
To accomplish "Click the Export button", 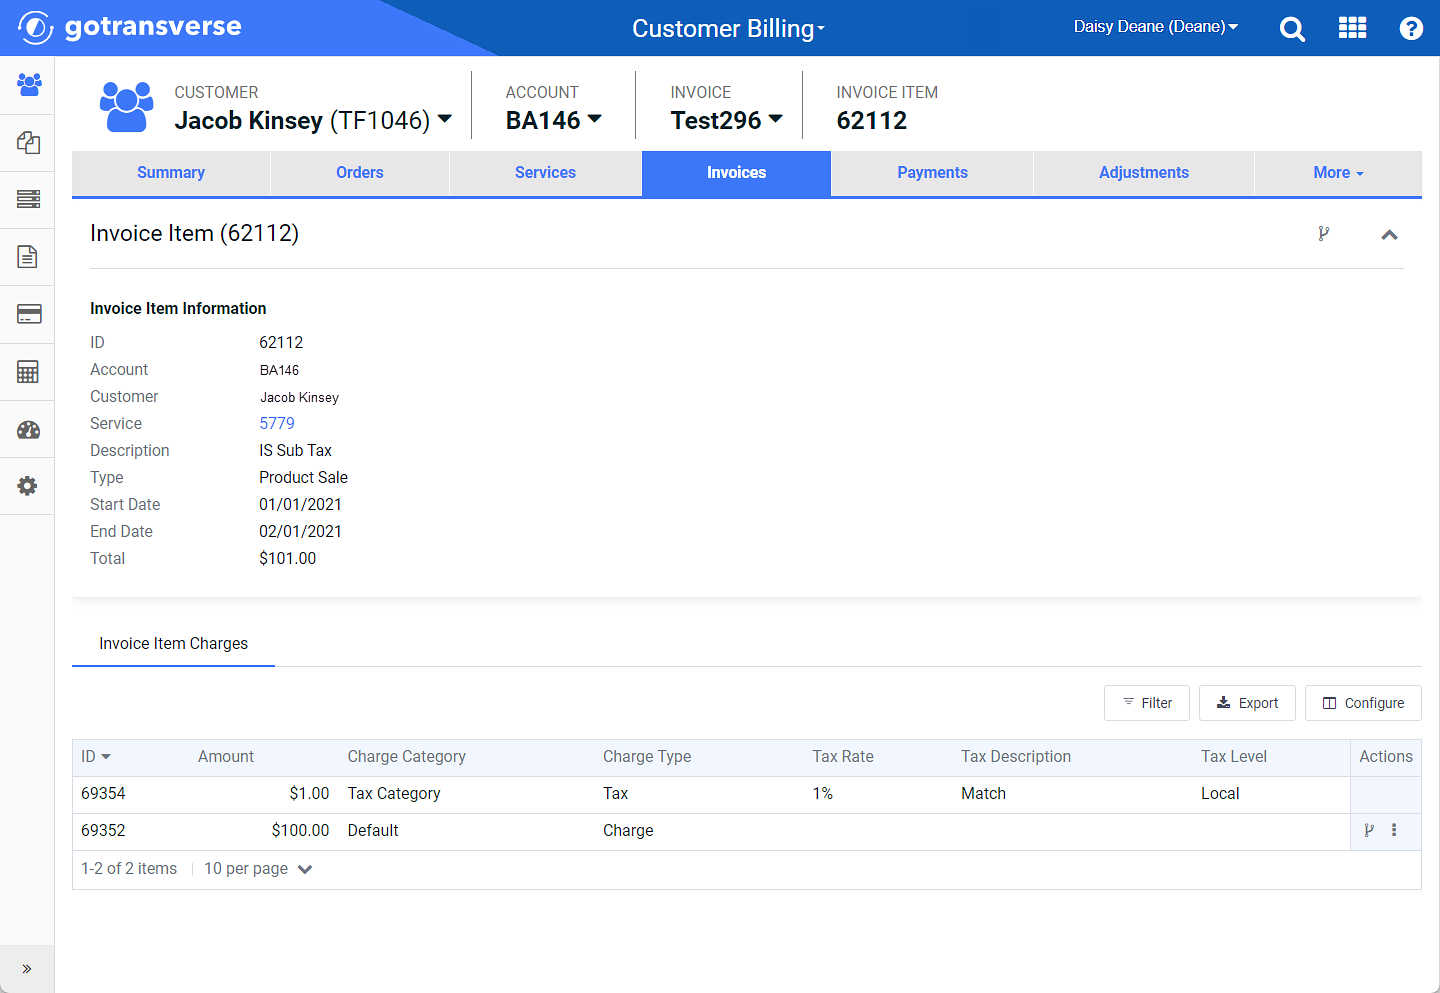I will coord(1247,703).
